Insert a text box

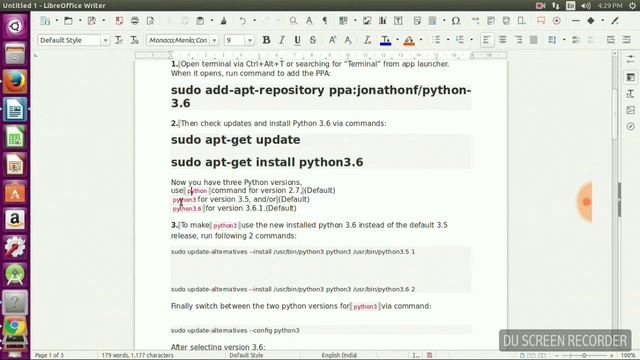tap(398, 21)
